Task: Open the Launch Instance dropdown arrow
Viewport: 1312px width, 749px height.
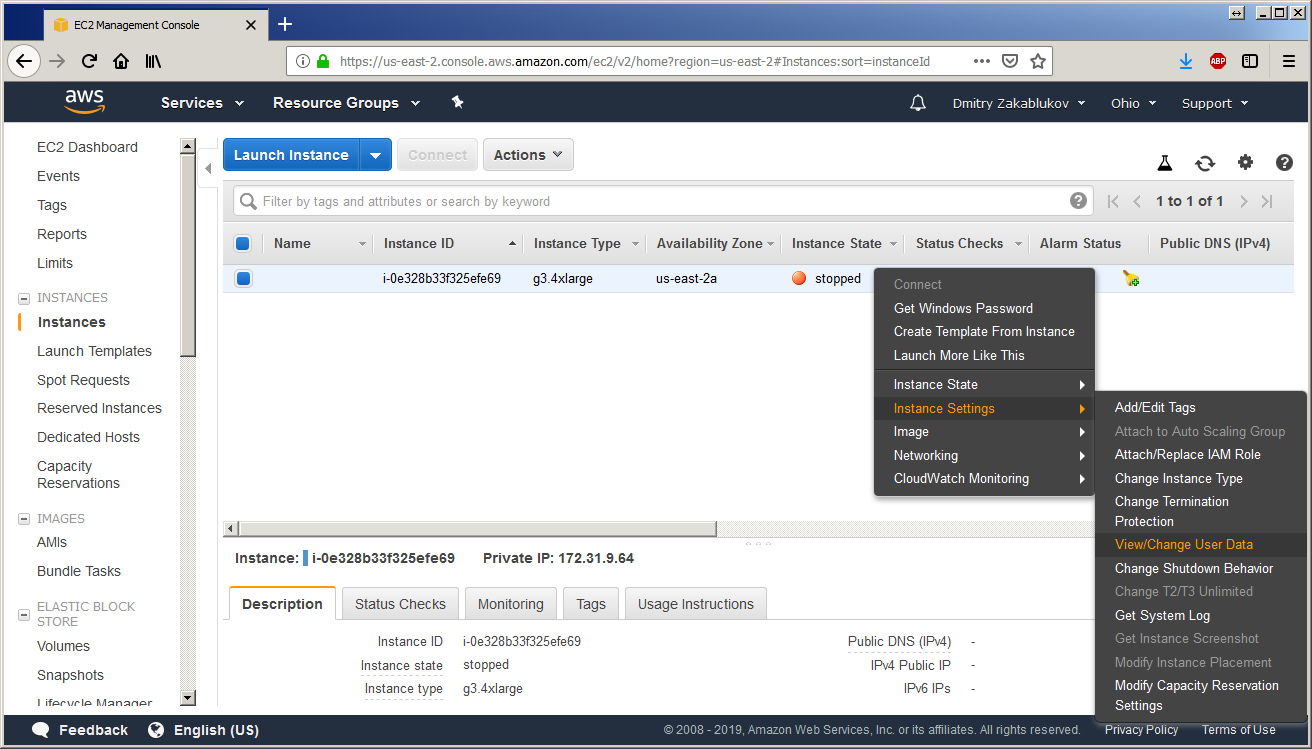Action: (375, 155)
